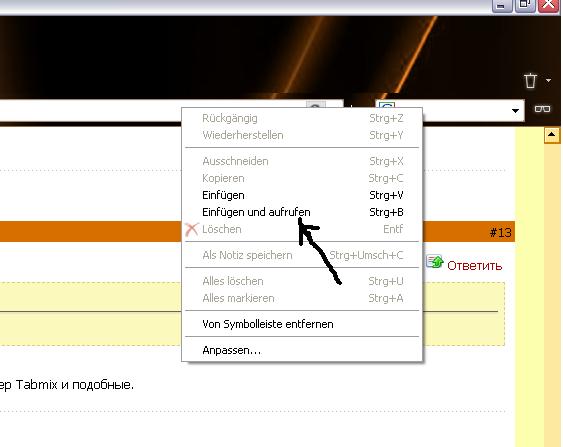Click the green reply arrow icon
Image resolution: width=563 pixels, height=447 pixels.
[x=435, y=261]
